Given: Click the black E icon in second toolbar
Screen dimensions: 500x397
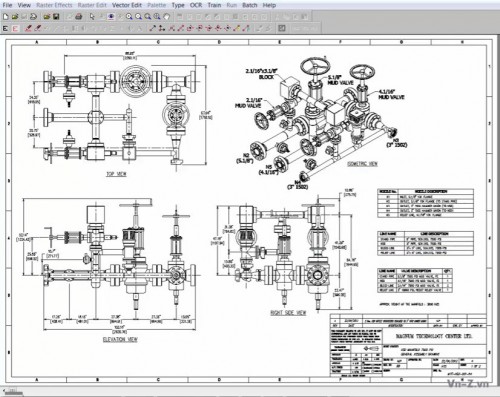Looking at the screenshot, I should (5, 29).
